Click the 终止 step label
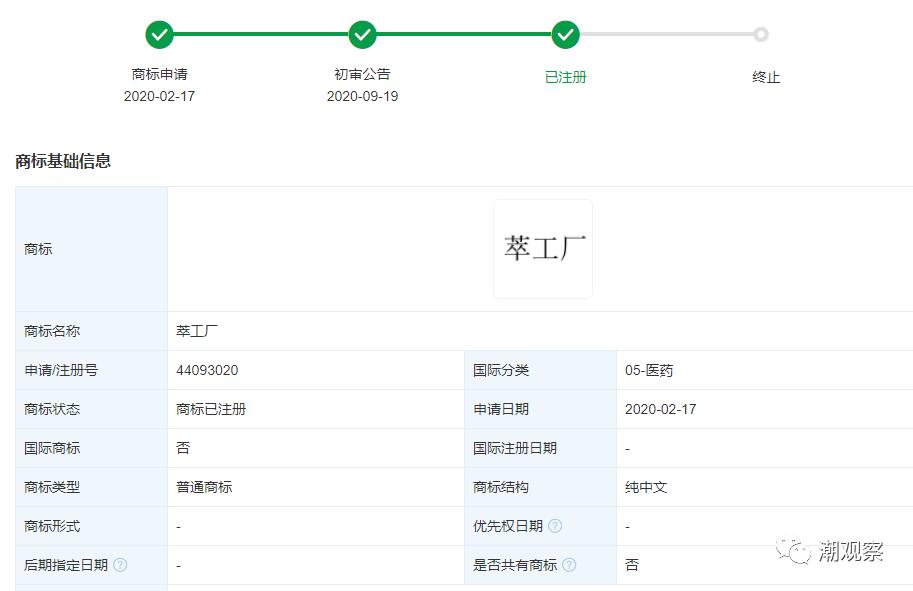This screenshot has height=591, width=913. tap(765, 77)
